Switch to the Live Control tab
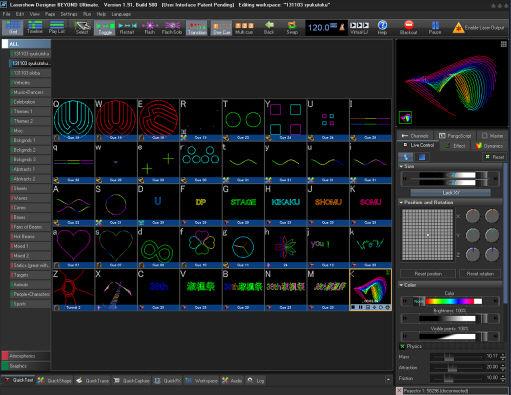This screenshot has height=395, width=511. 419,145
